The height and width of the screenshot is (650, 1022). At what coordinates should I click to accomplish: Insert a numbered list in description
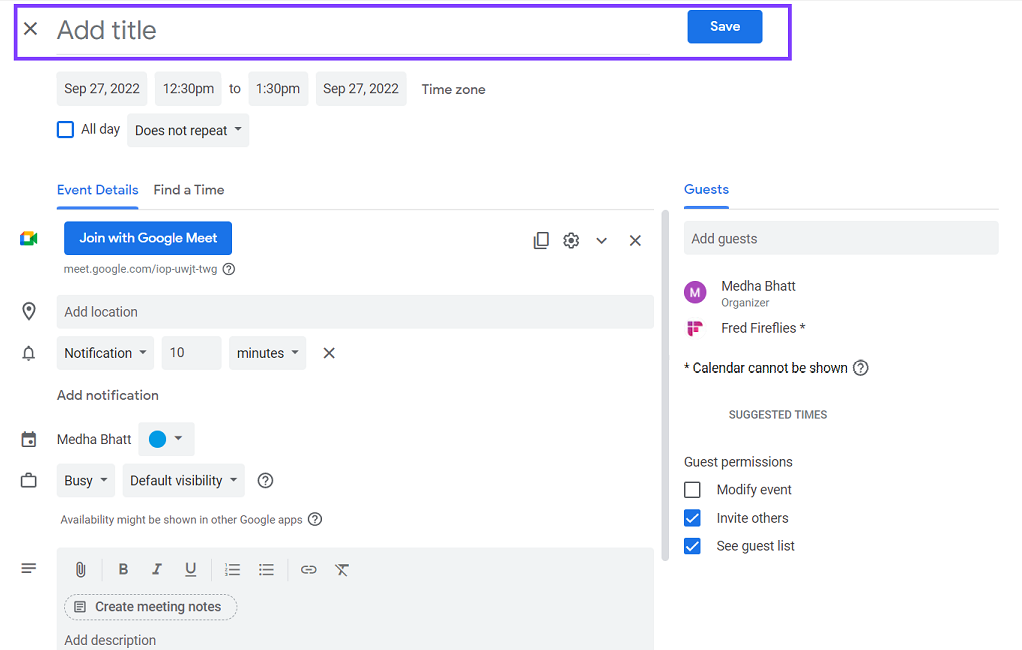(x=232, y=569)
